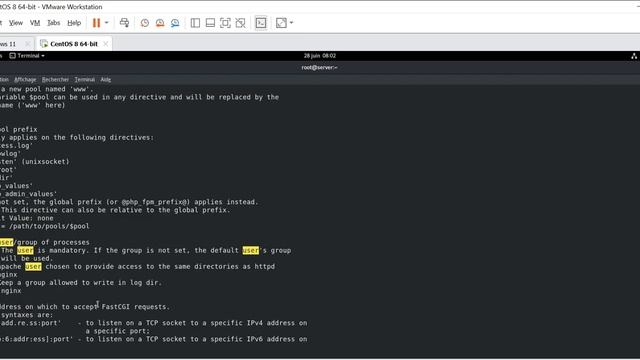Click highlighted 'user' before 'chosen to provide'
The image size is (640, 360).
(x=33, y=267)
